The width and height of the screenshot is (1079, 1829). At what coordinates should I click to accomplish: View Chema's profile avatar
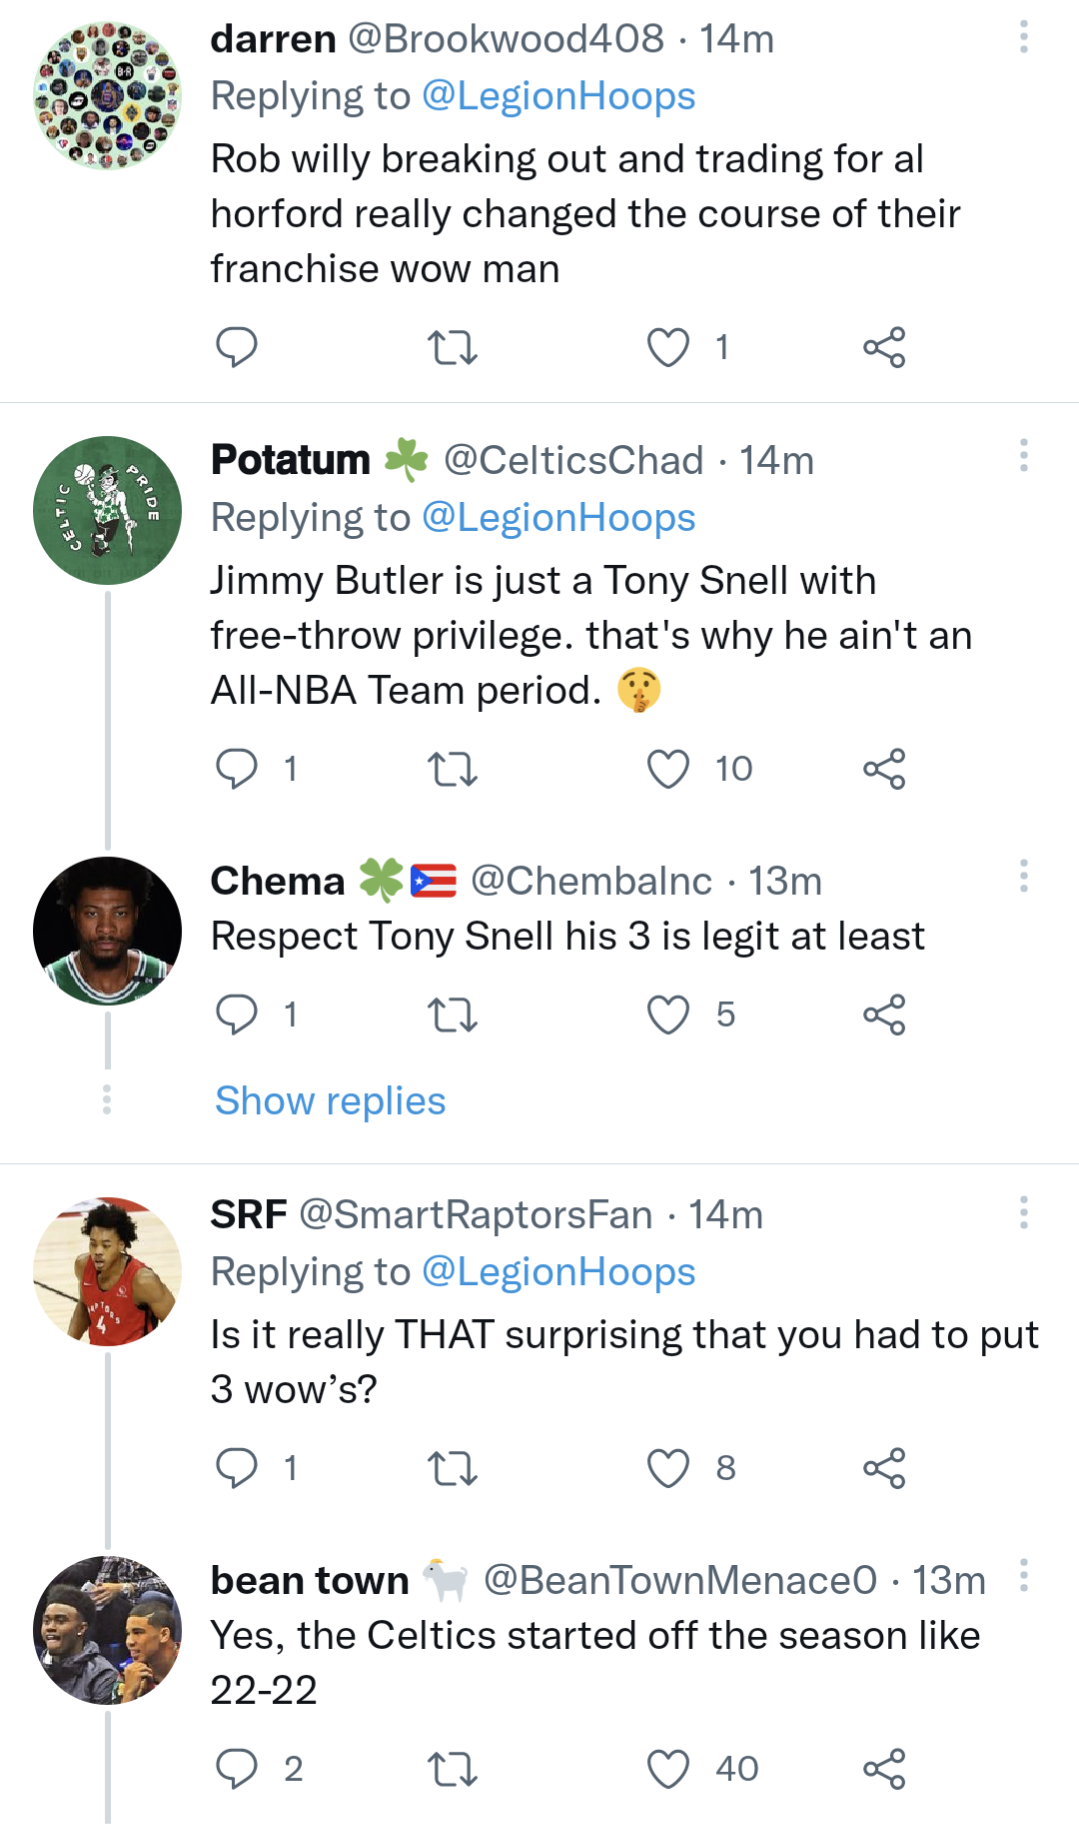coord(107,931)
